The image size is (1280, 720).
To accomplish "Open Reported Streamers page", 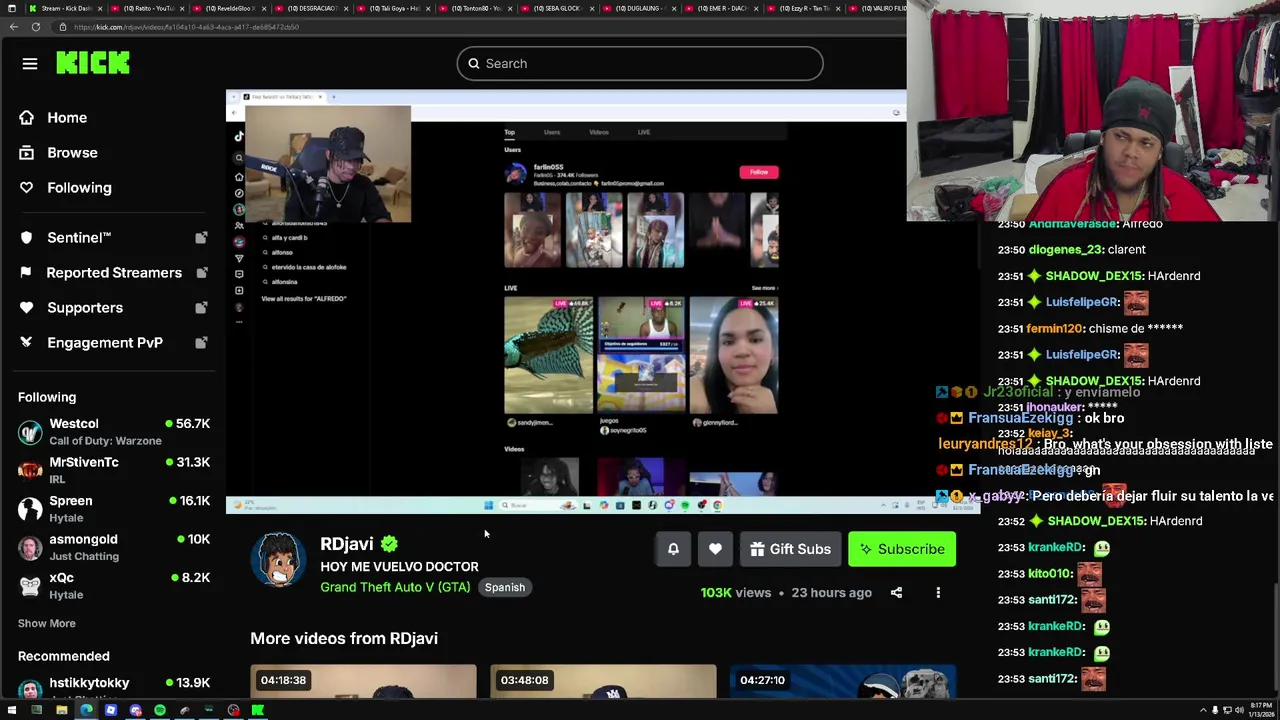I will coord(114,273).
